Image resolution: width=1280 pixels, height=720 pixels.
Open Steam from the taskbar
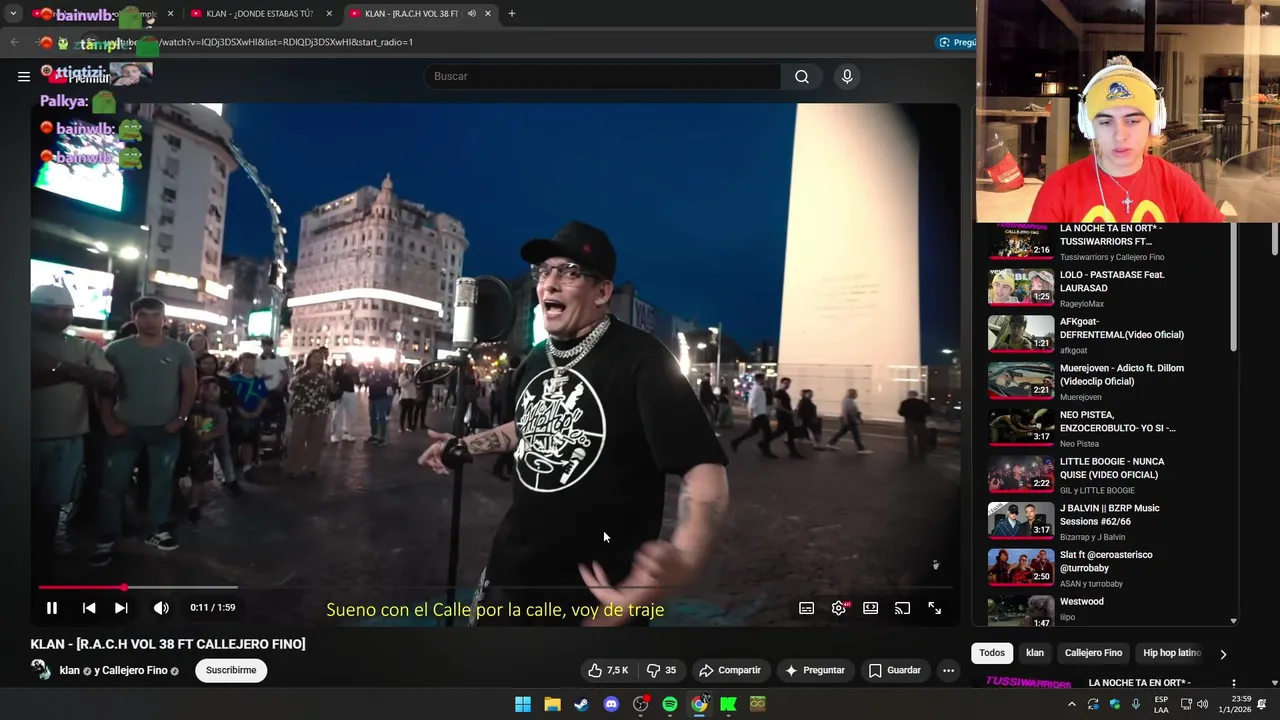(581, 704)
